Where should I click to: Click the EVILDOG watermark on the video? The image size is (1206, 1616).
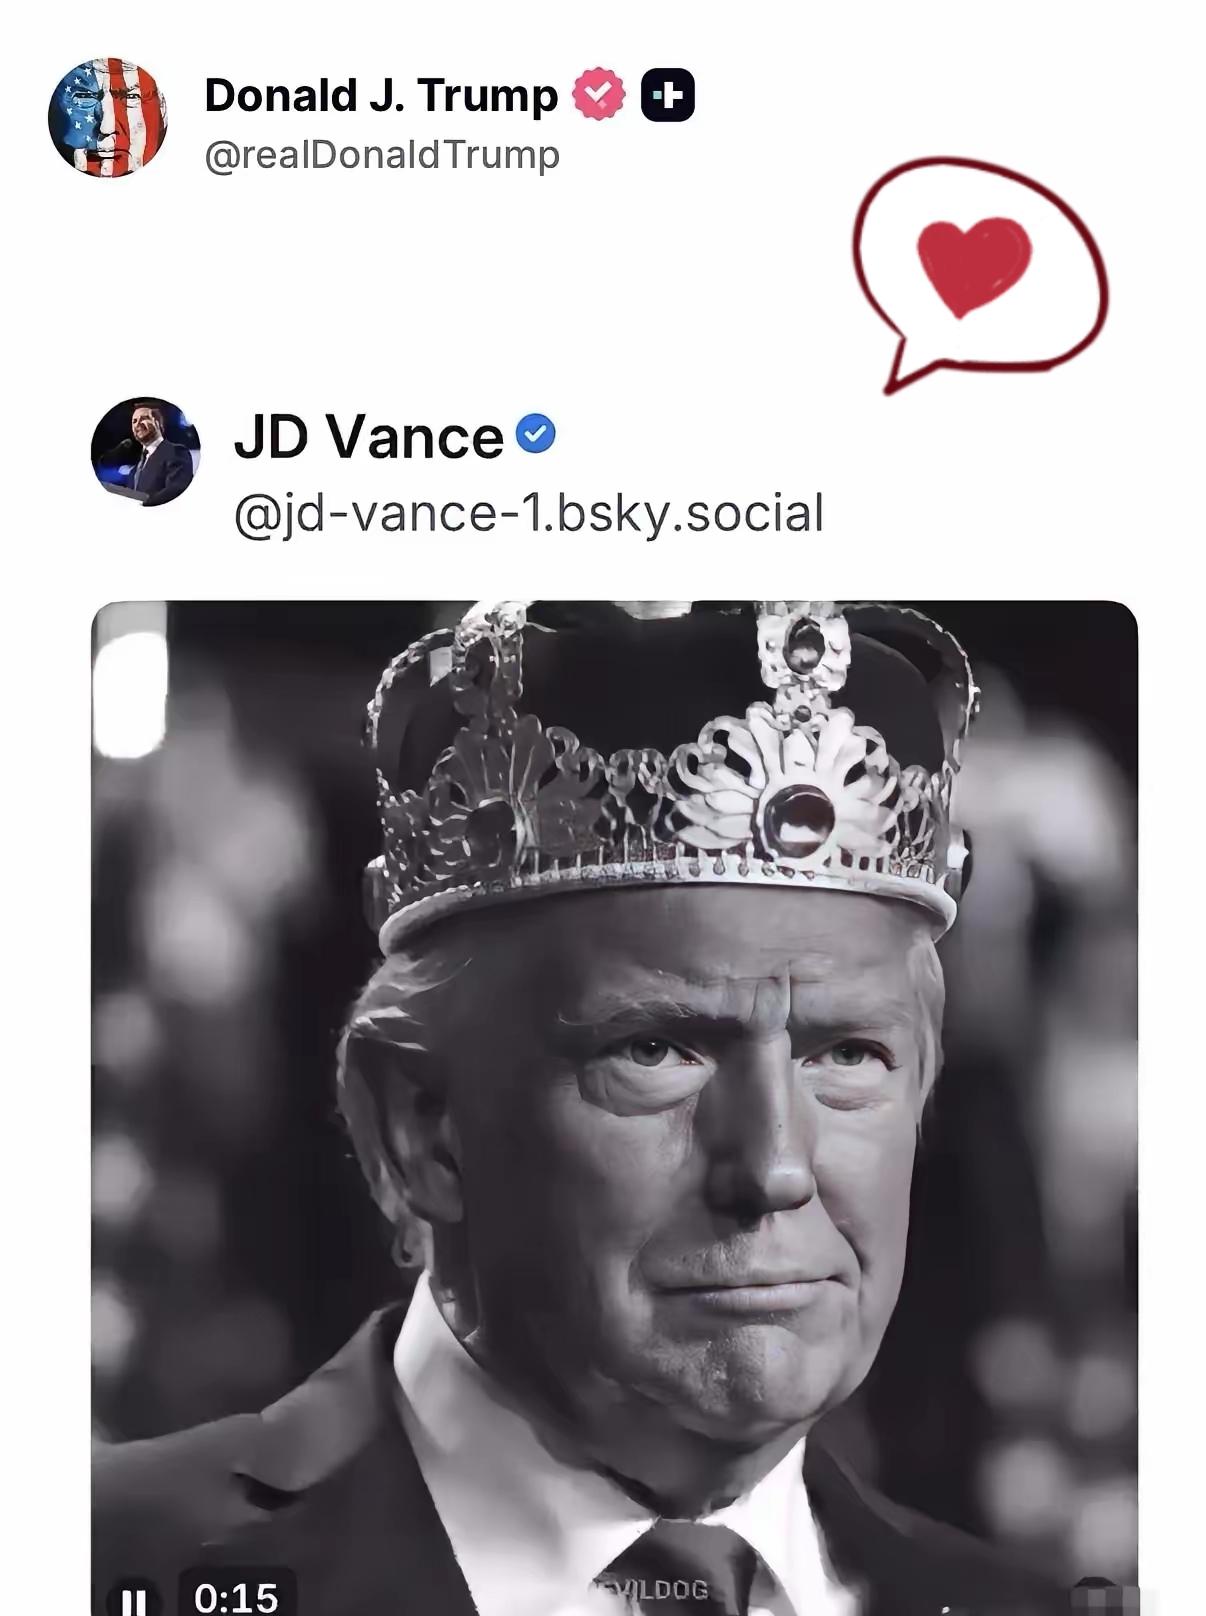657,1589
